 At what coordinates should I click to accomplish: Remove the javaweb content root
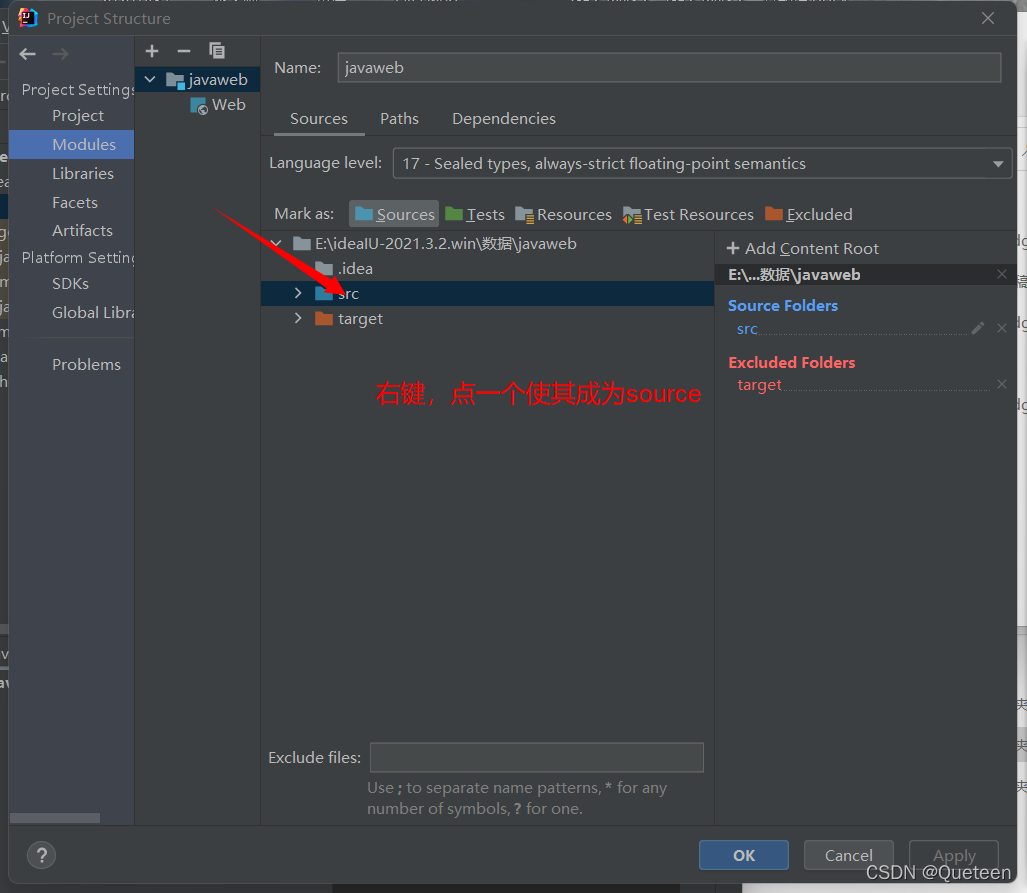tap(1001, 274)
